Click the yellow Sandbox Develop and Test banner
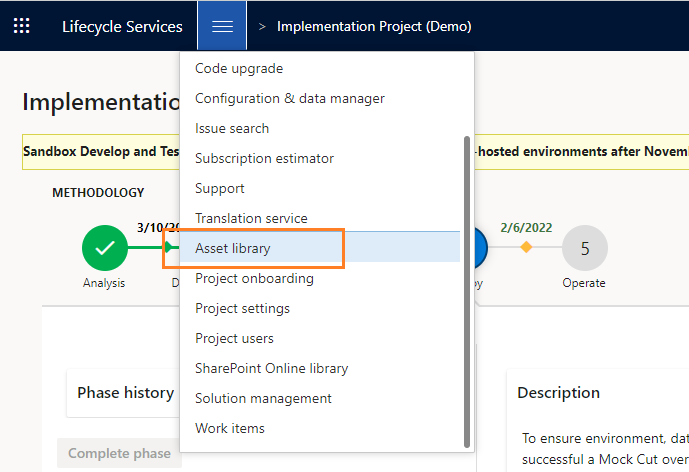Screen dimensions: 689x472 (101, 152)
